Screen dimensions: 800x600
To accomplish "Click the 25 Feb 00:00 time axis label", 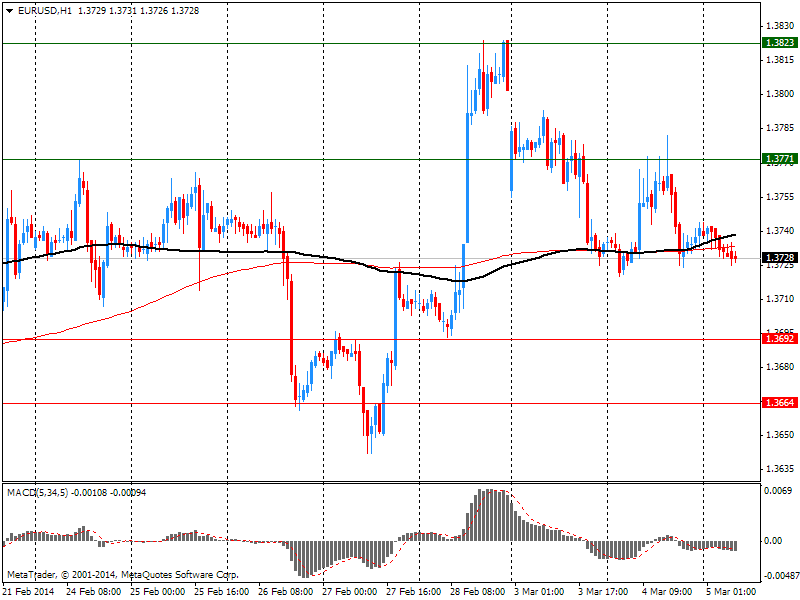I will point(158,591).
